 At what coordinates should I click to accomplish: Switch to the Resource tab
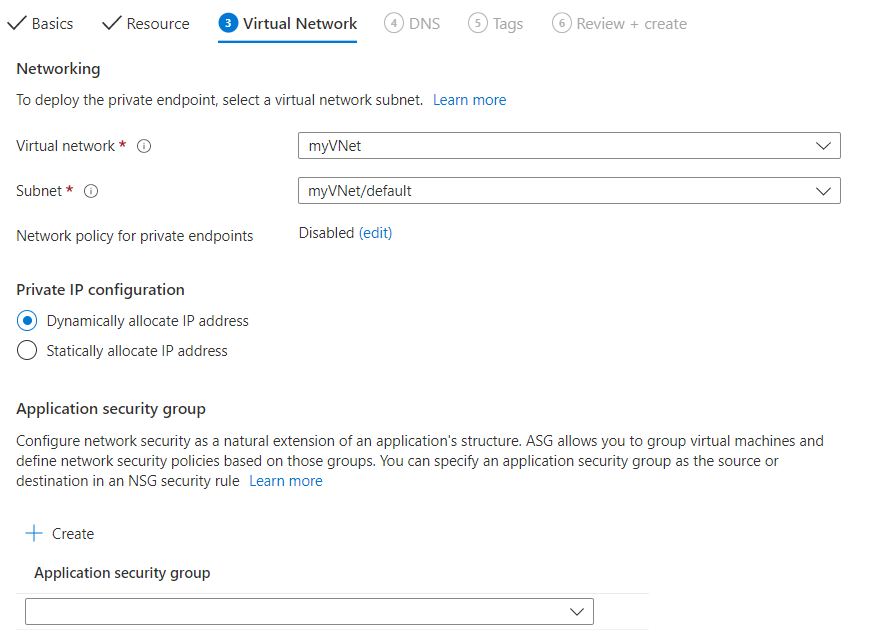tap(157, 22)
